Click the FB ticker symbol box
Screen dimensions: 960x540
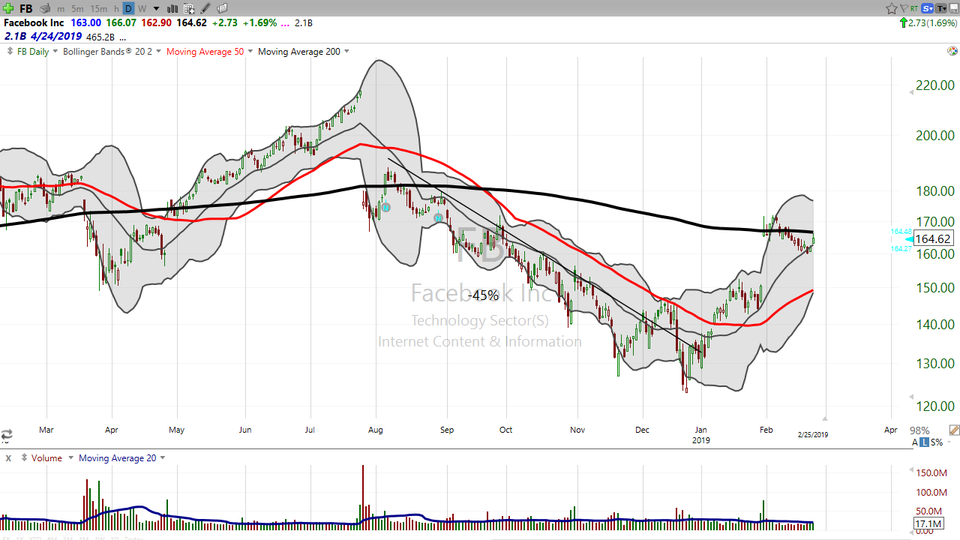[26, 9]
